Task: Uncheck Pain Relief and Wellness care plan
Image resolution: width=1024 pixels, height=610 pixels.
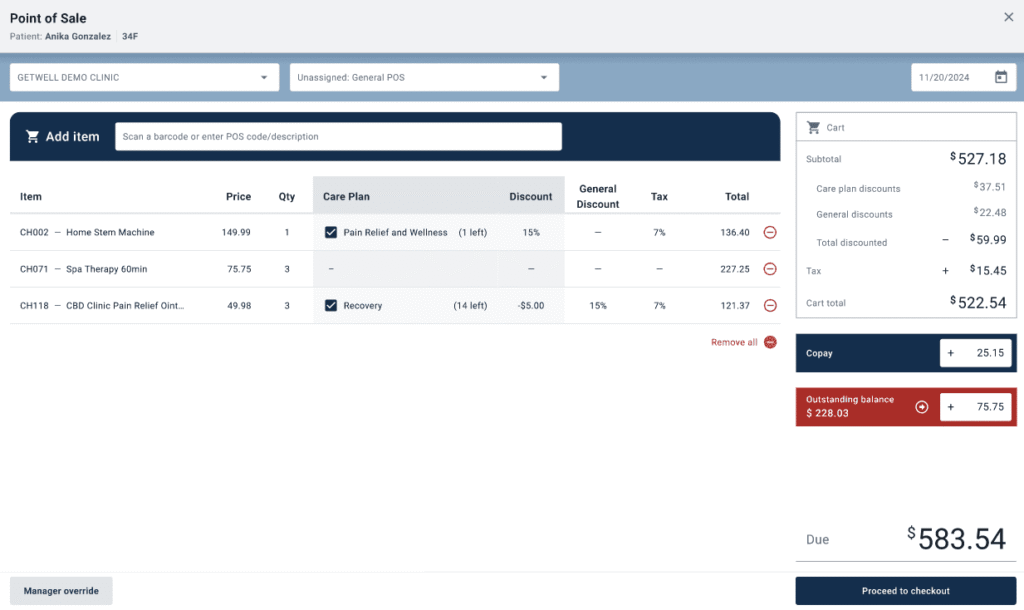Action: (x=331, y=233)
